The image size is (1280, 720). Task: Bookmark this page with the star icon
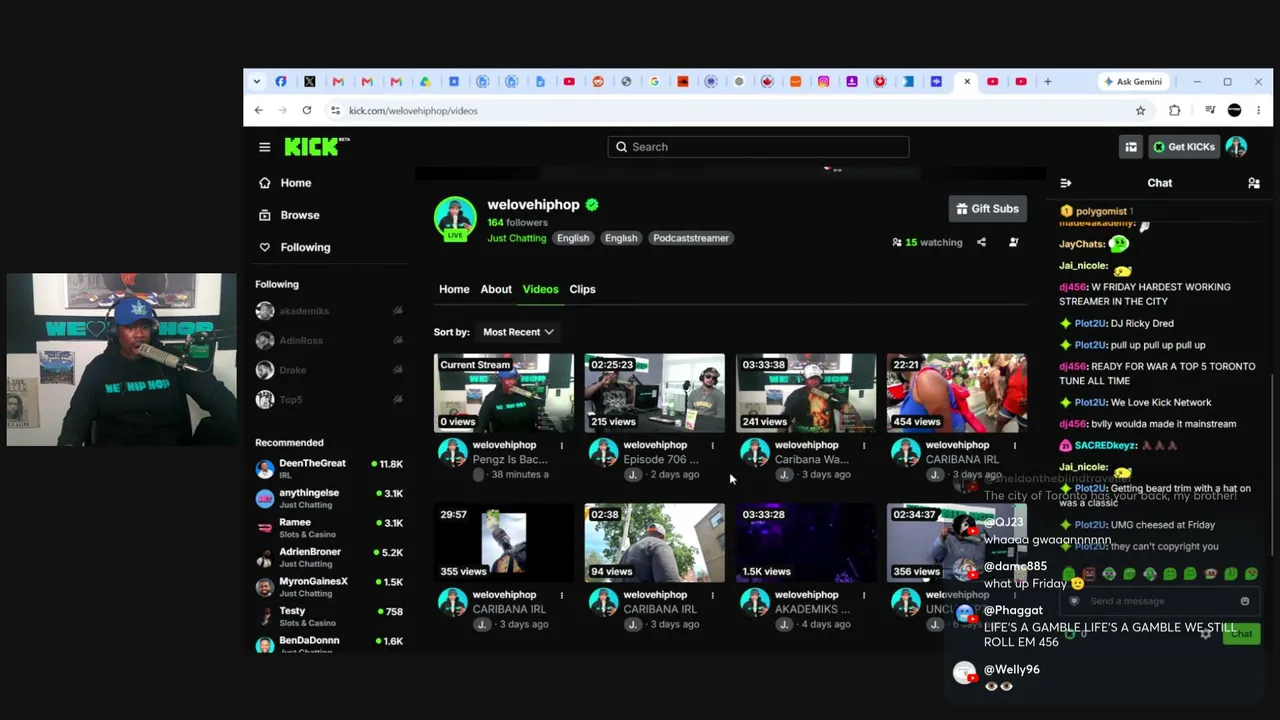click(1140, 110)
